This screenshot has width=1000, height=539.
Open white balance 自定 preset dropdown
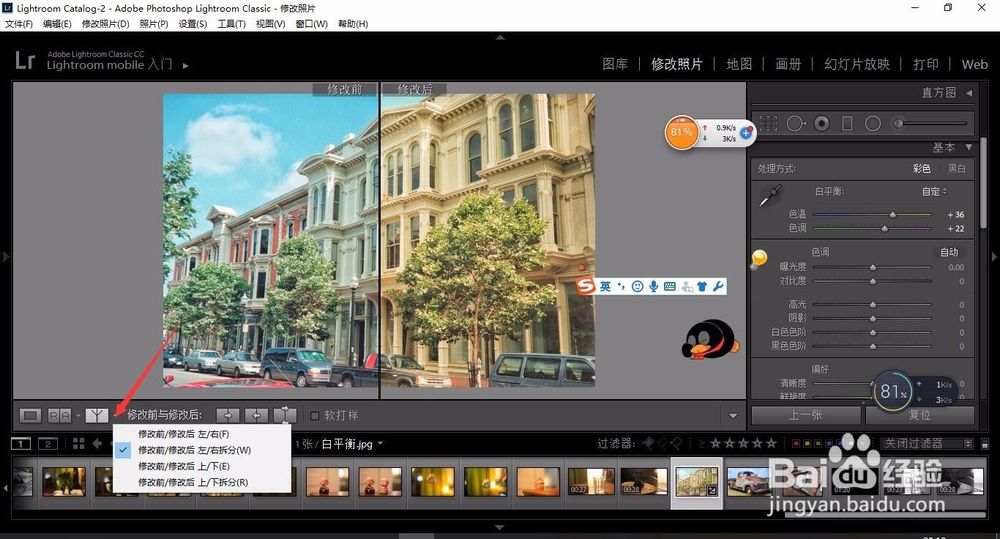(934, 191)
